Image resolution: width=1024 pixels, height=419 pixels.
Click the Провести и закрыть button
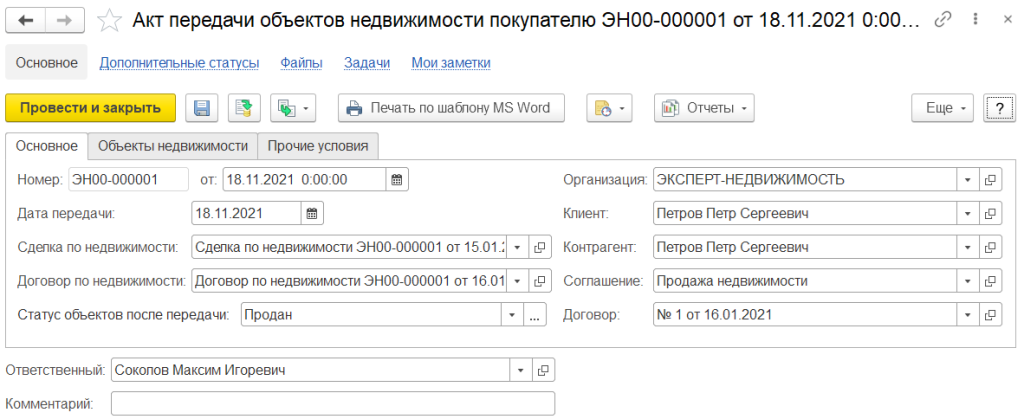click(x=91, y=108)
